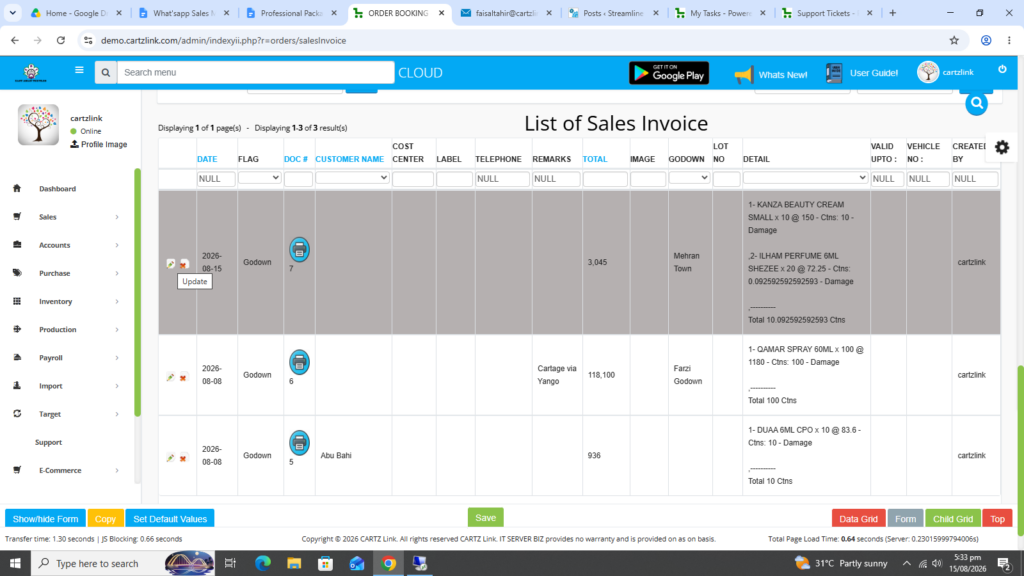Screen dimensions: 1024x576
Task: Open Microsoft Edge from taskbar
Action: 263,563
